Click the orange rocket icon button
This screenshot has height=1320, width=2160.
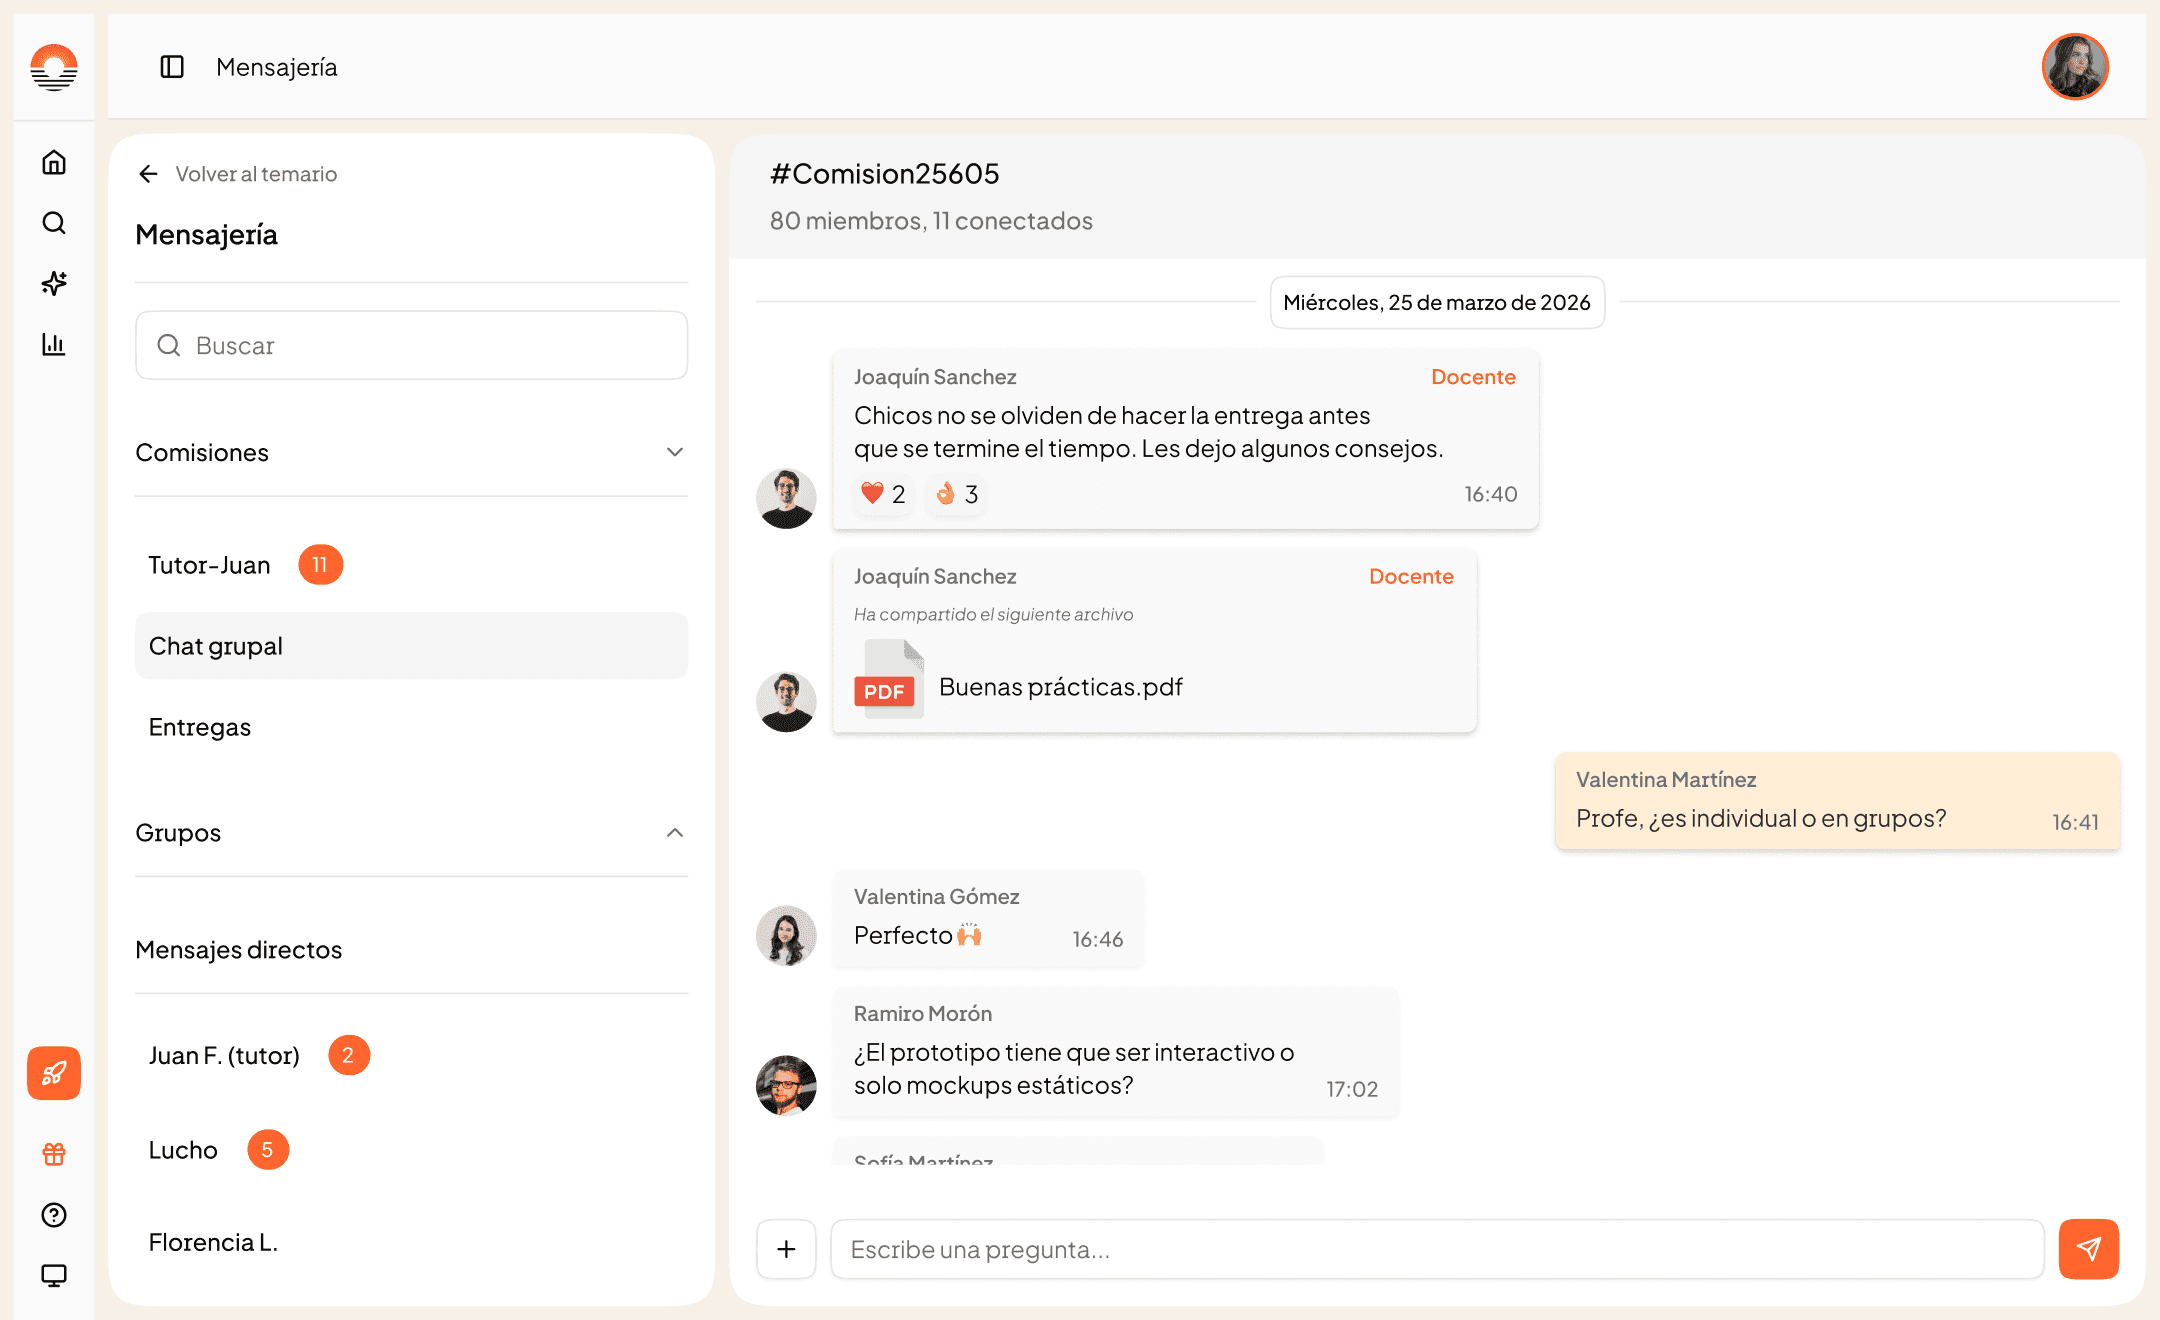click(x=54, y=1073)
